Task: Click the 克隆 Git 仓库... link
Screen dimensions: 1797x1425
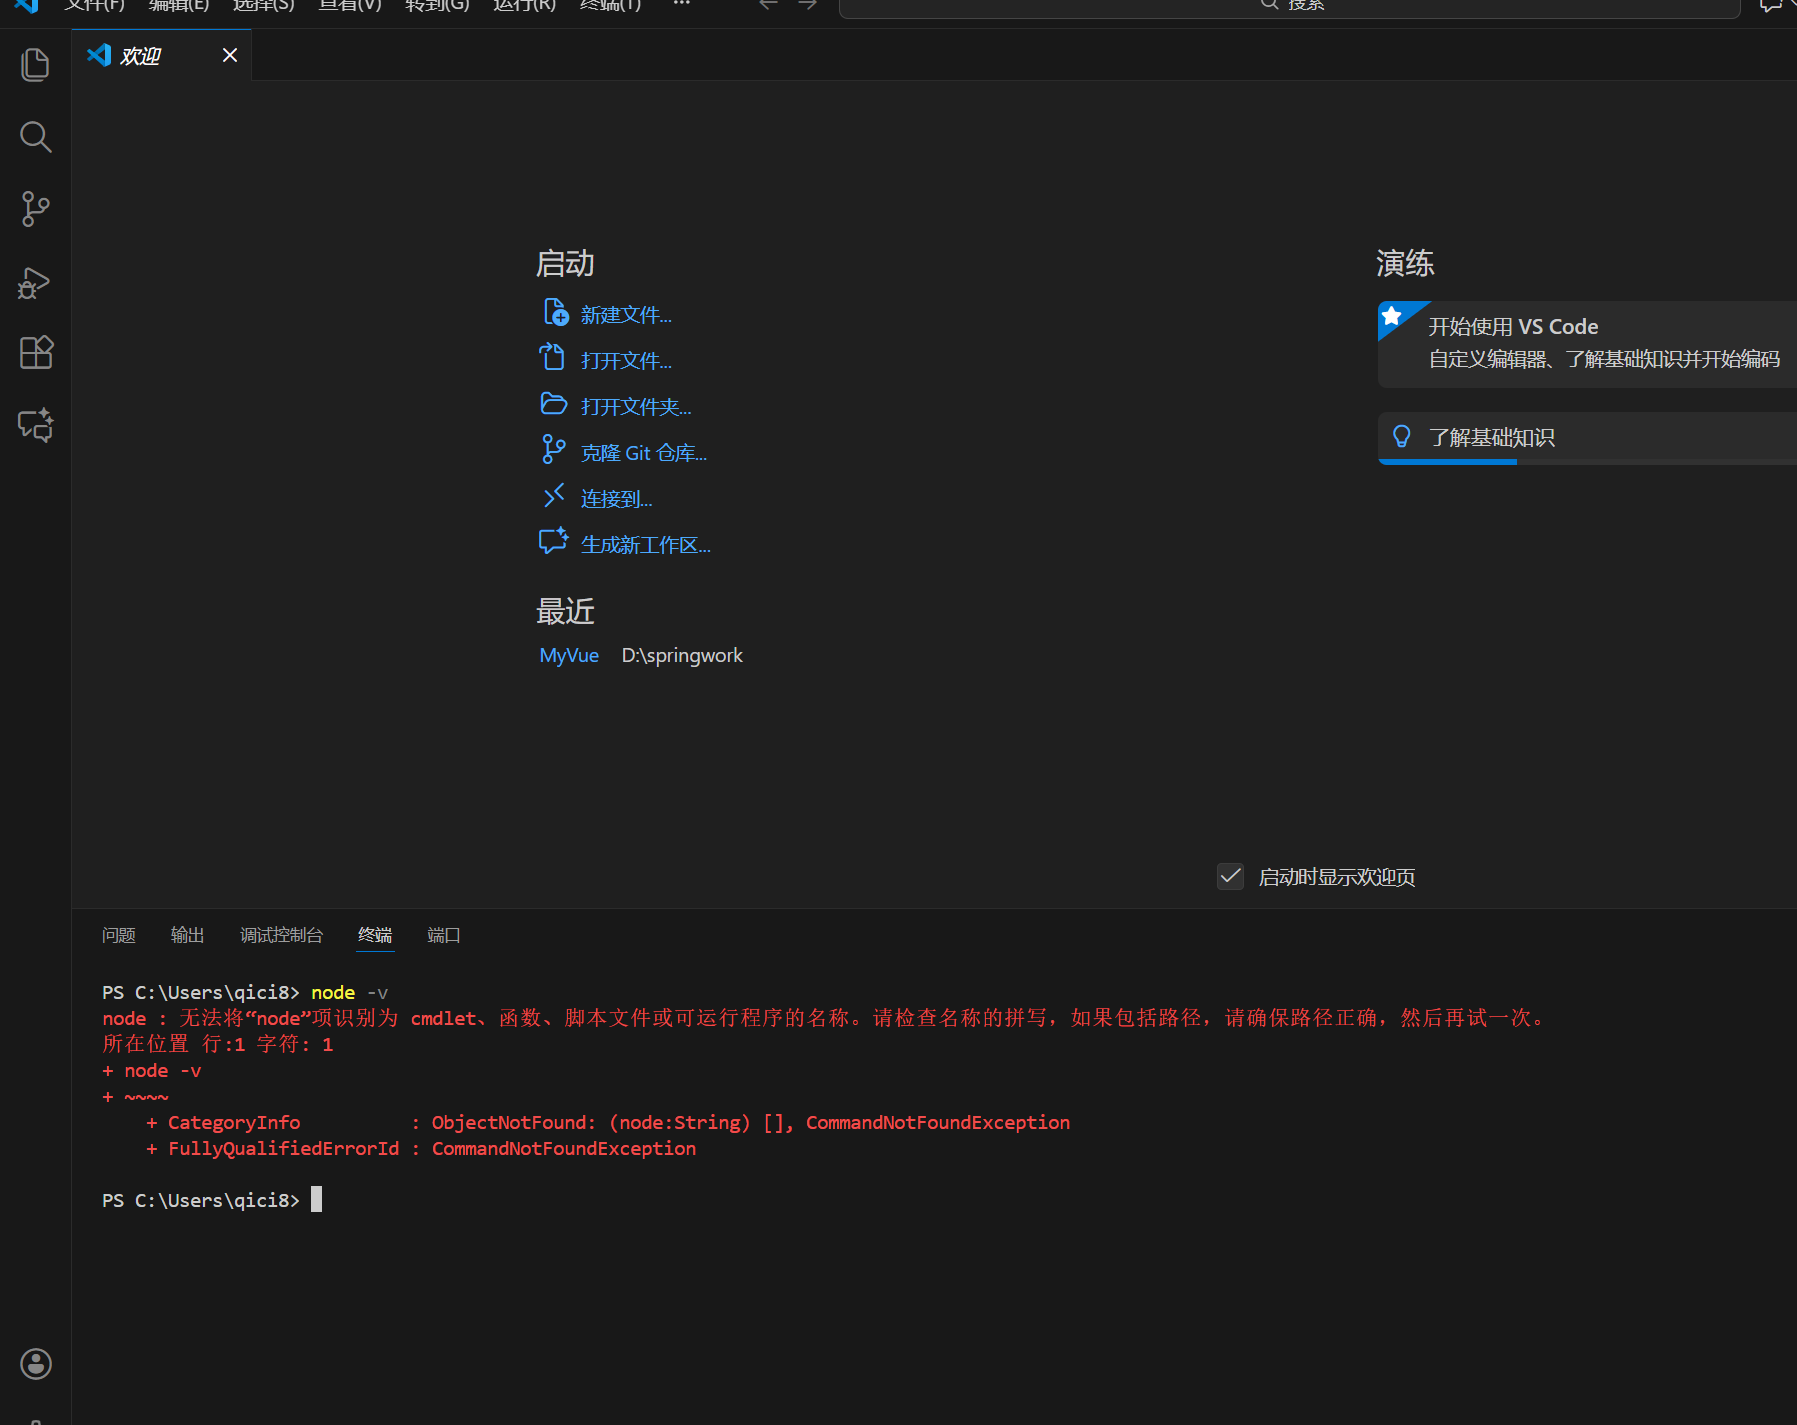Action: click(644, 453)
